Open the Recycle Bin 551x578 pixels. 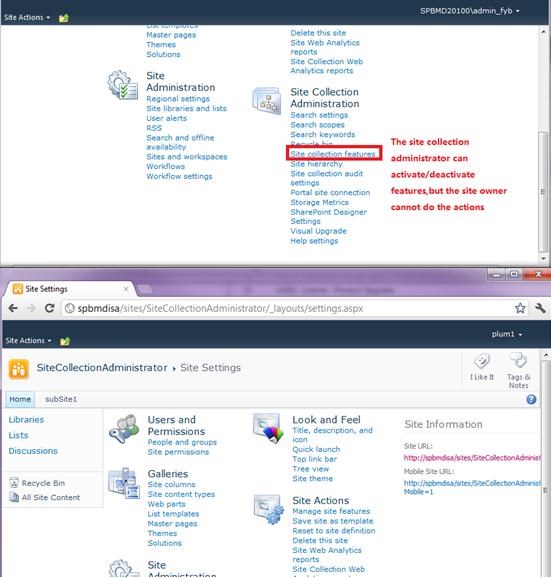click(x=37, y=483)
